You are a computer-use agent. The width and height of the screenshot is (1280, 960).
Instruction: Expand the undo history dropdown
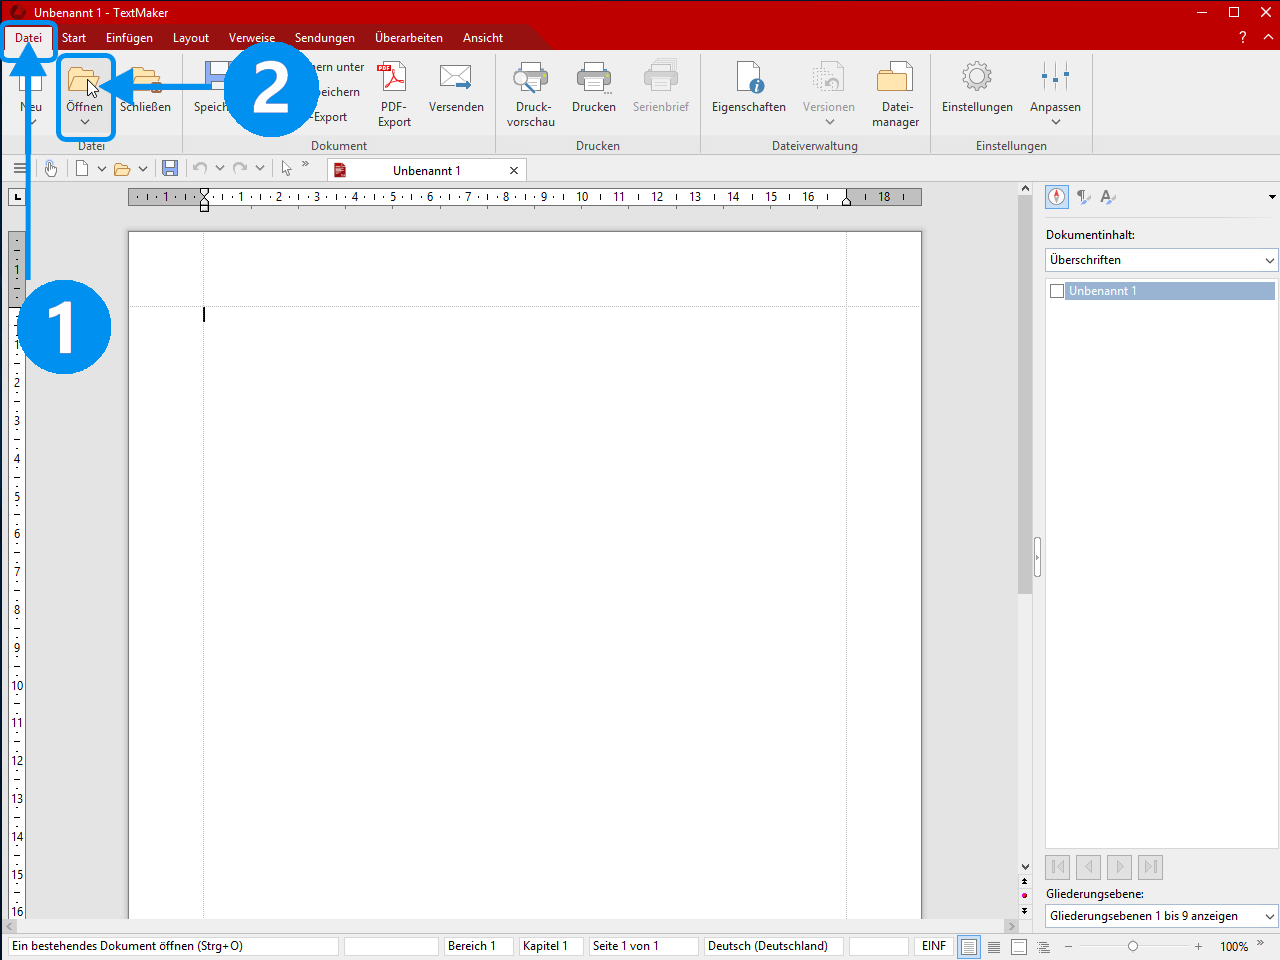click(x=220, y=169)
